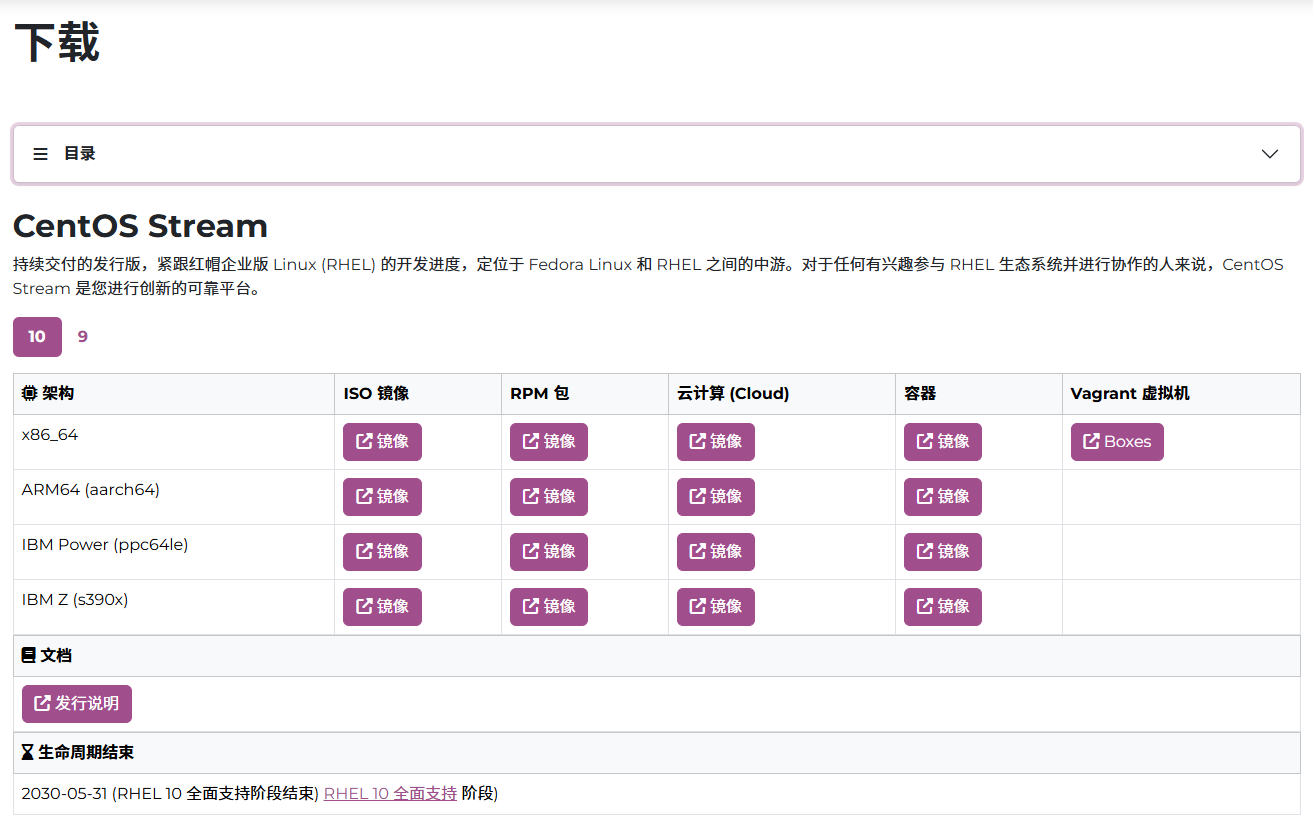Expand the 目录 table of contents
Screen dimensions: 1313x829
point(656,154)
